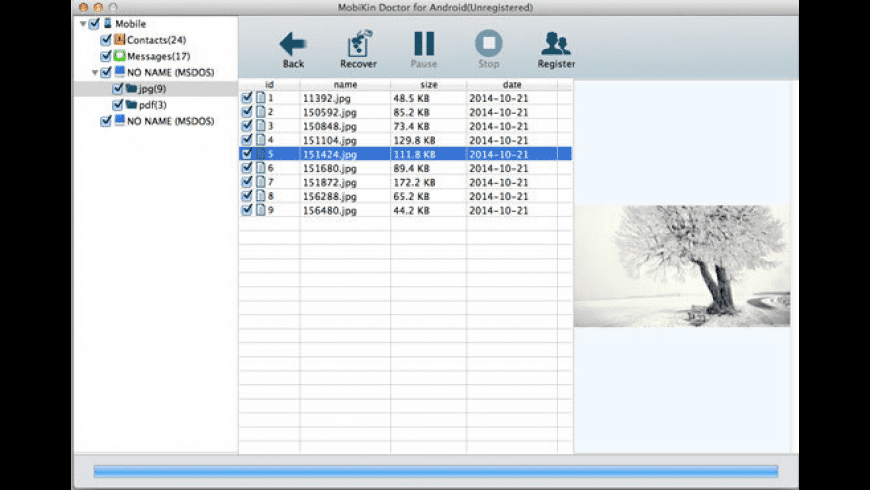The image size is (870, 490).
Task: Toggle the Contacts(24) checkbox
Action: (105, 40)
